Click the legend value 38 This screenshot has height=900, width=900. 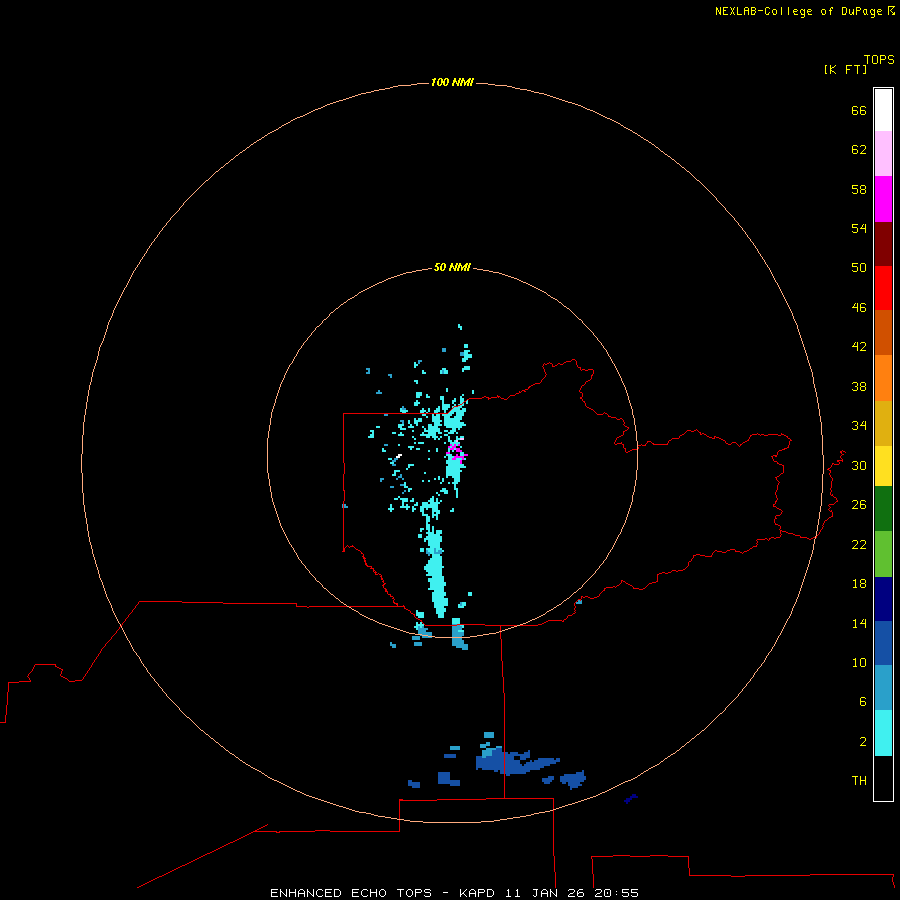point(859,386)
